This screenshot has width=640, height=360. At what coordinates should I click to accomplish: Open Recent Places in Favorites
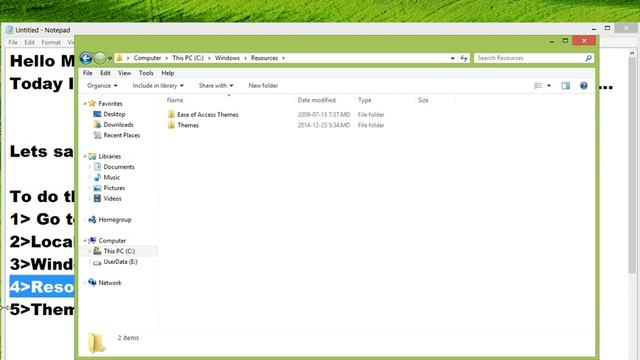point(122,136)
